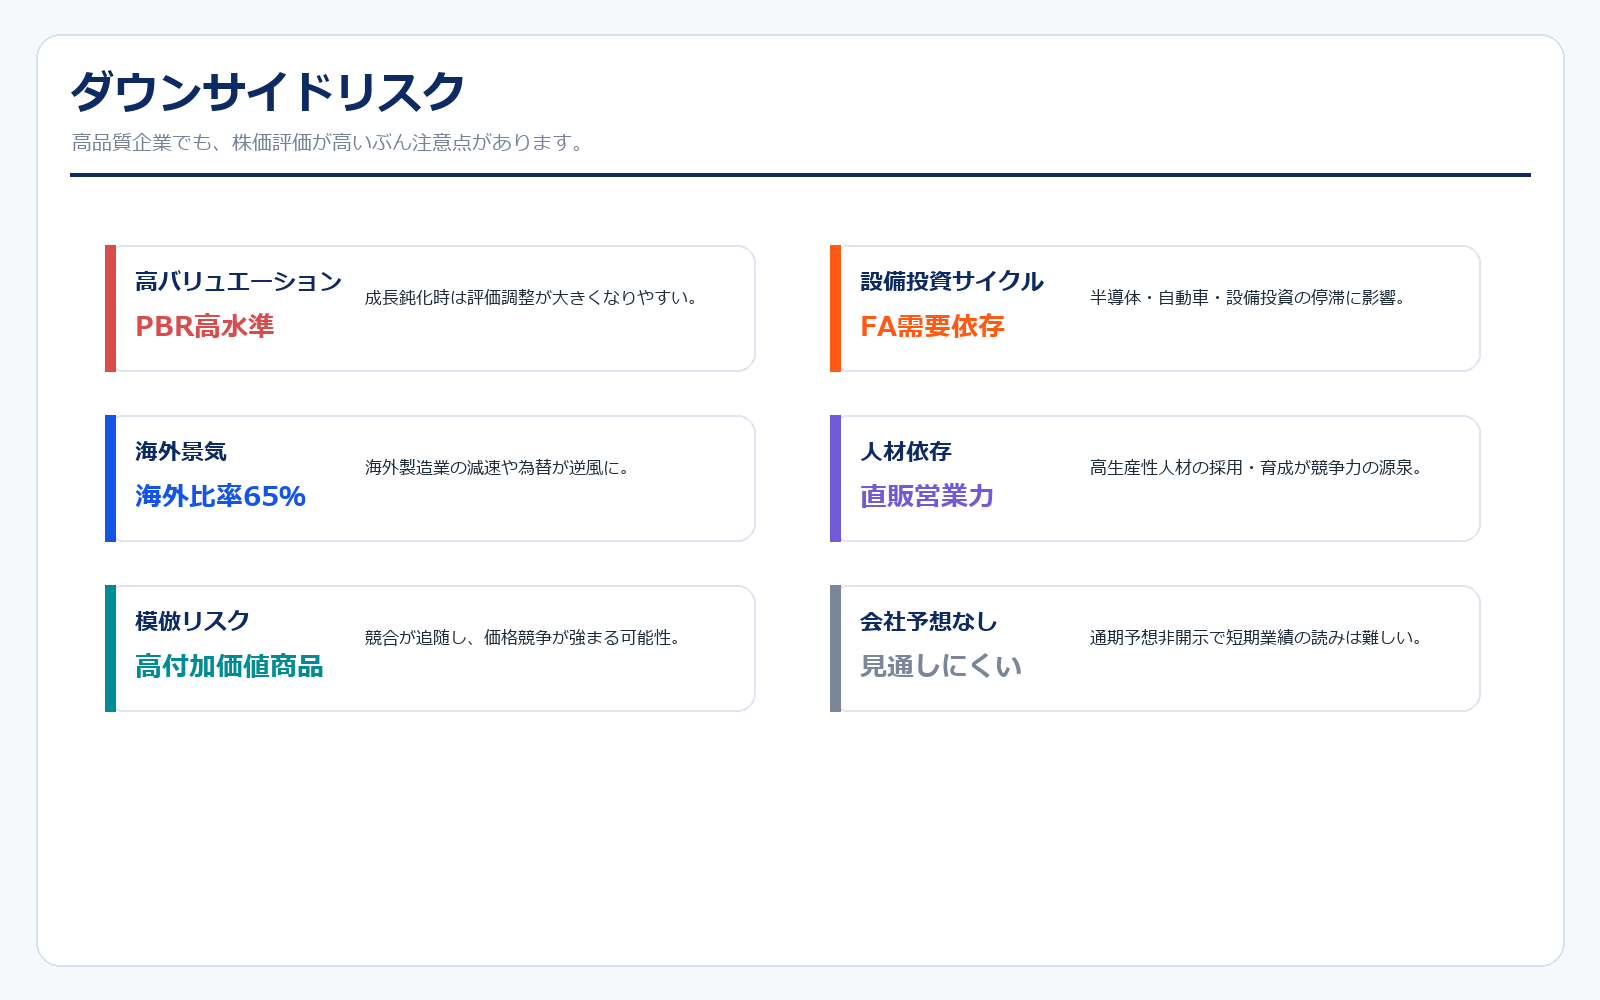
Task: Select the purple 直販営業力 label
Action: tap(927, 496)
